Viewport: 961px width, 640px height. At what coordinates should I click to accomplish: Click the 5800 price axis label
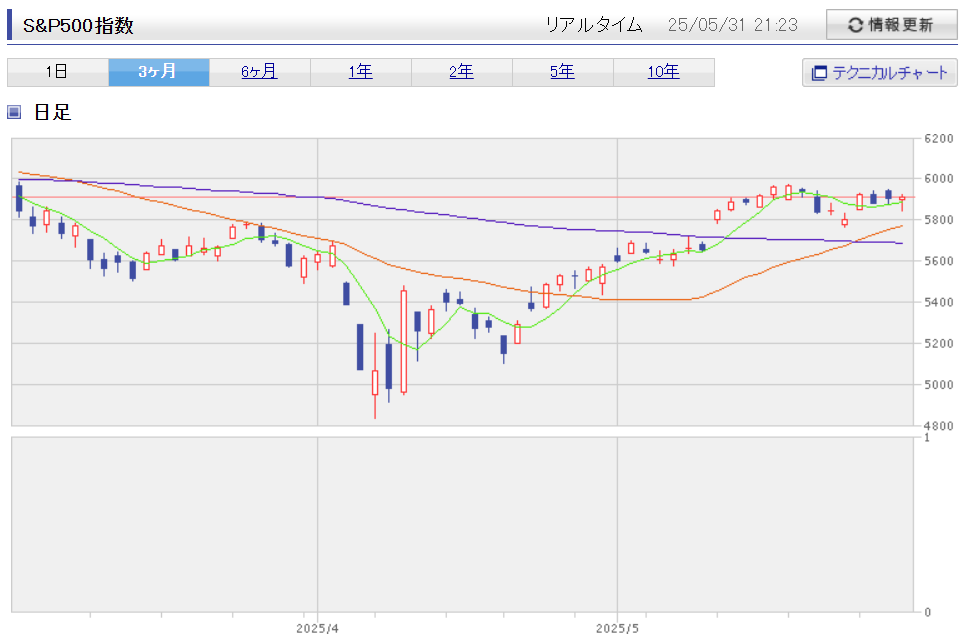point(939,220)
